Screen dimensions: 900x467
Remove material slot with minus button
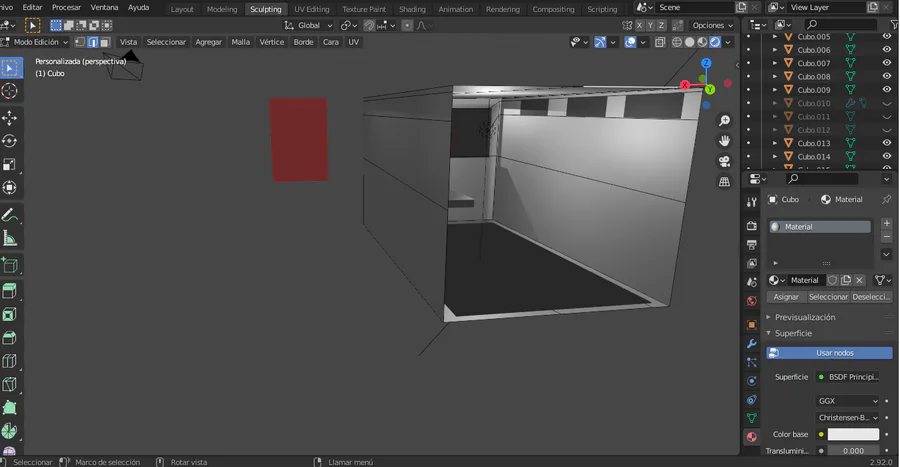886,236
